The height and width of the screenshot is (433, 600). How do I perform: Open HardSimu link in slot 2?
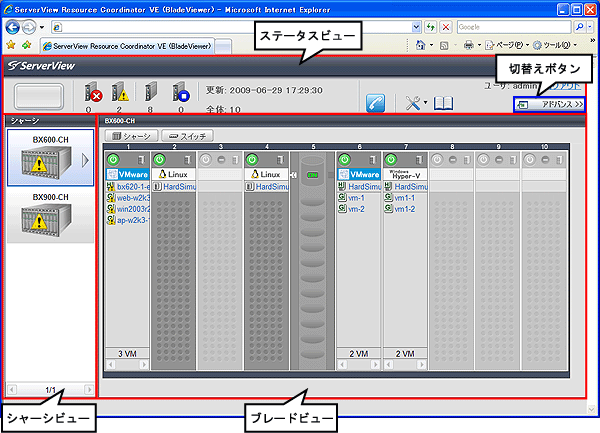tap(179, 187)
